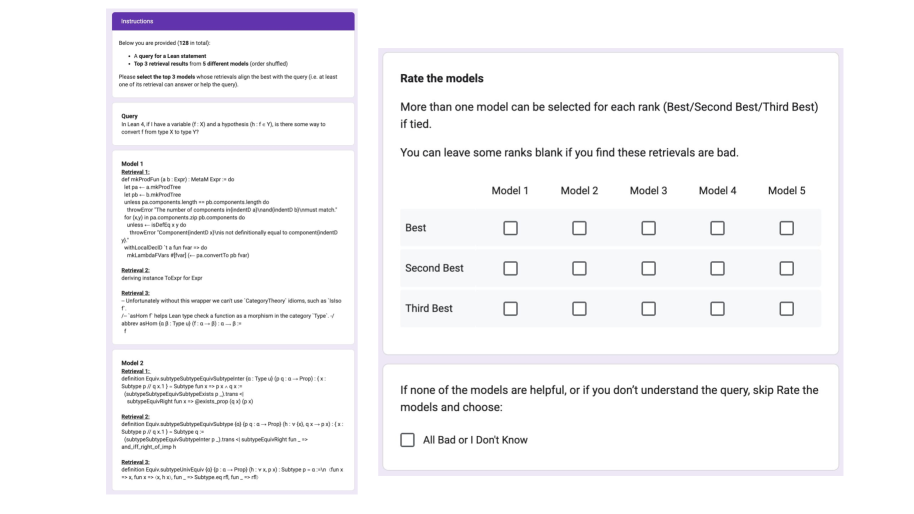Check Best for Model 4

tap(717, 228)
